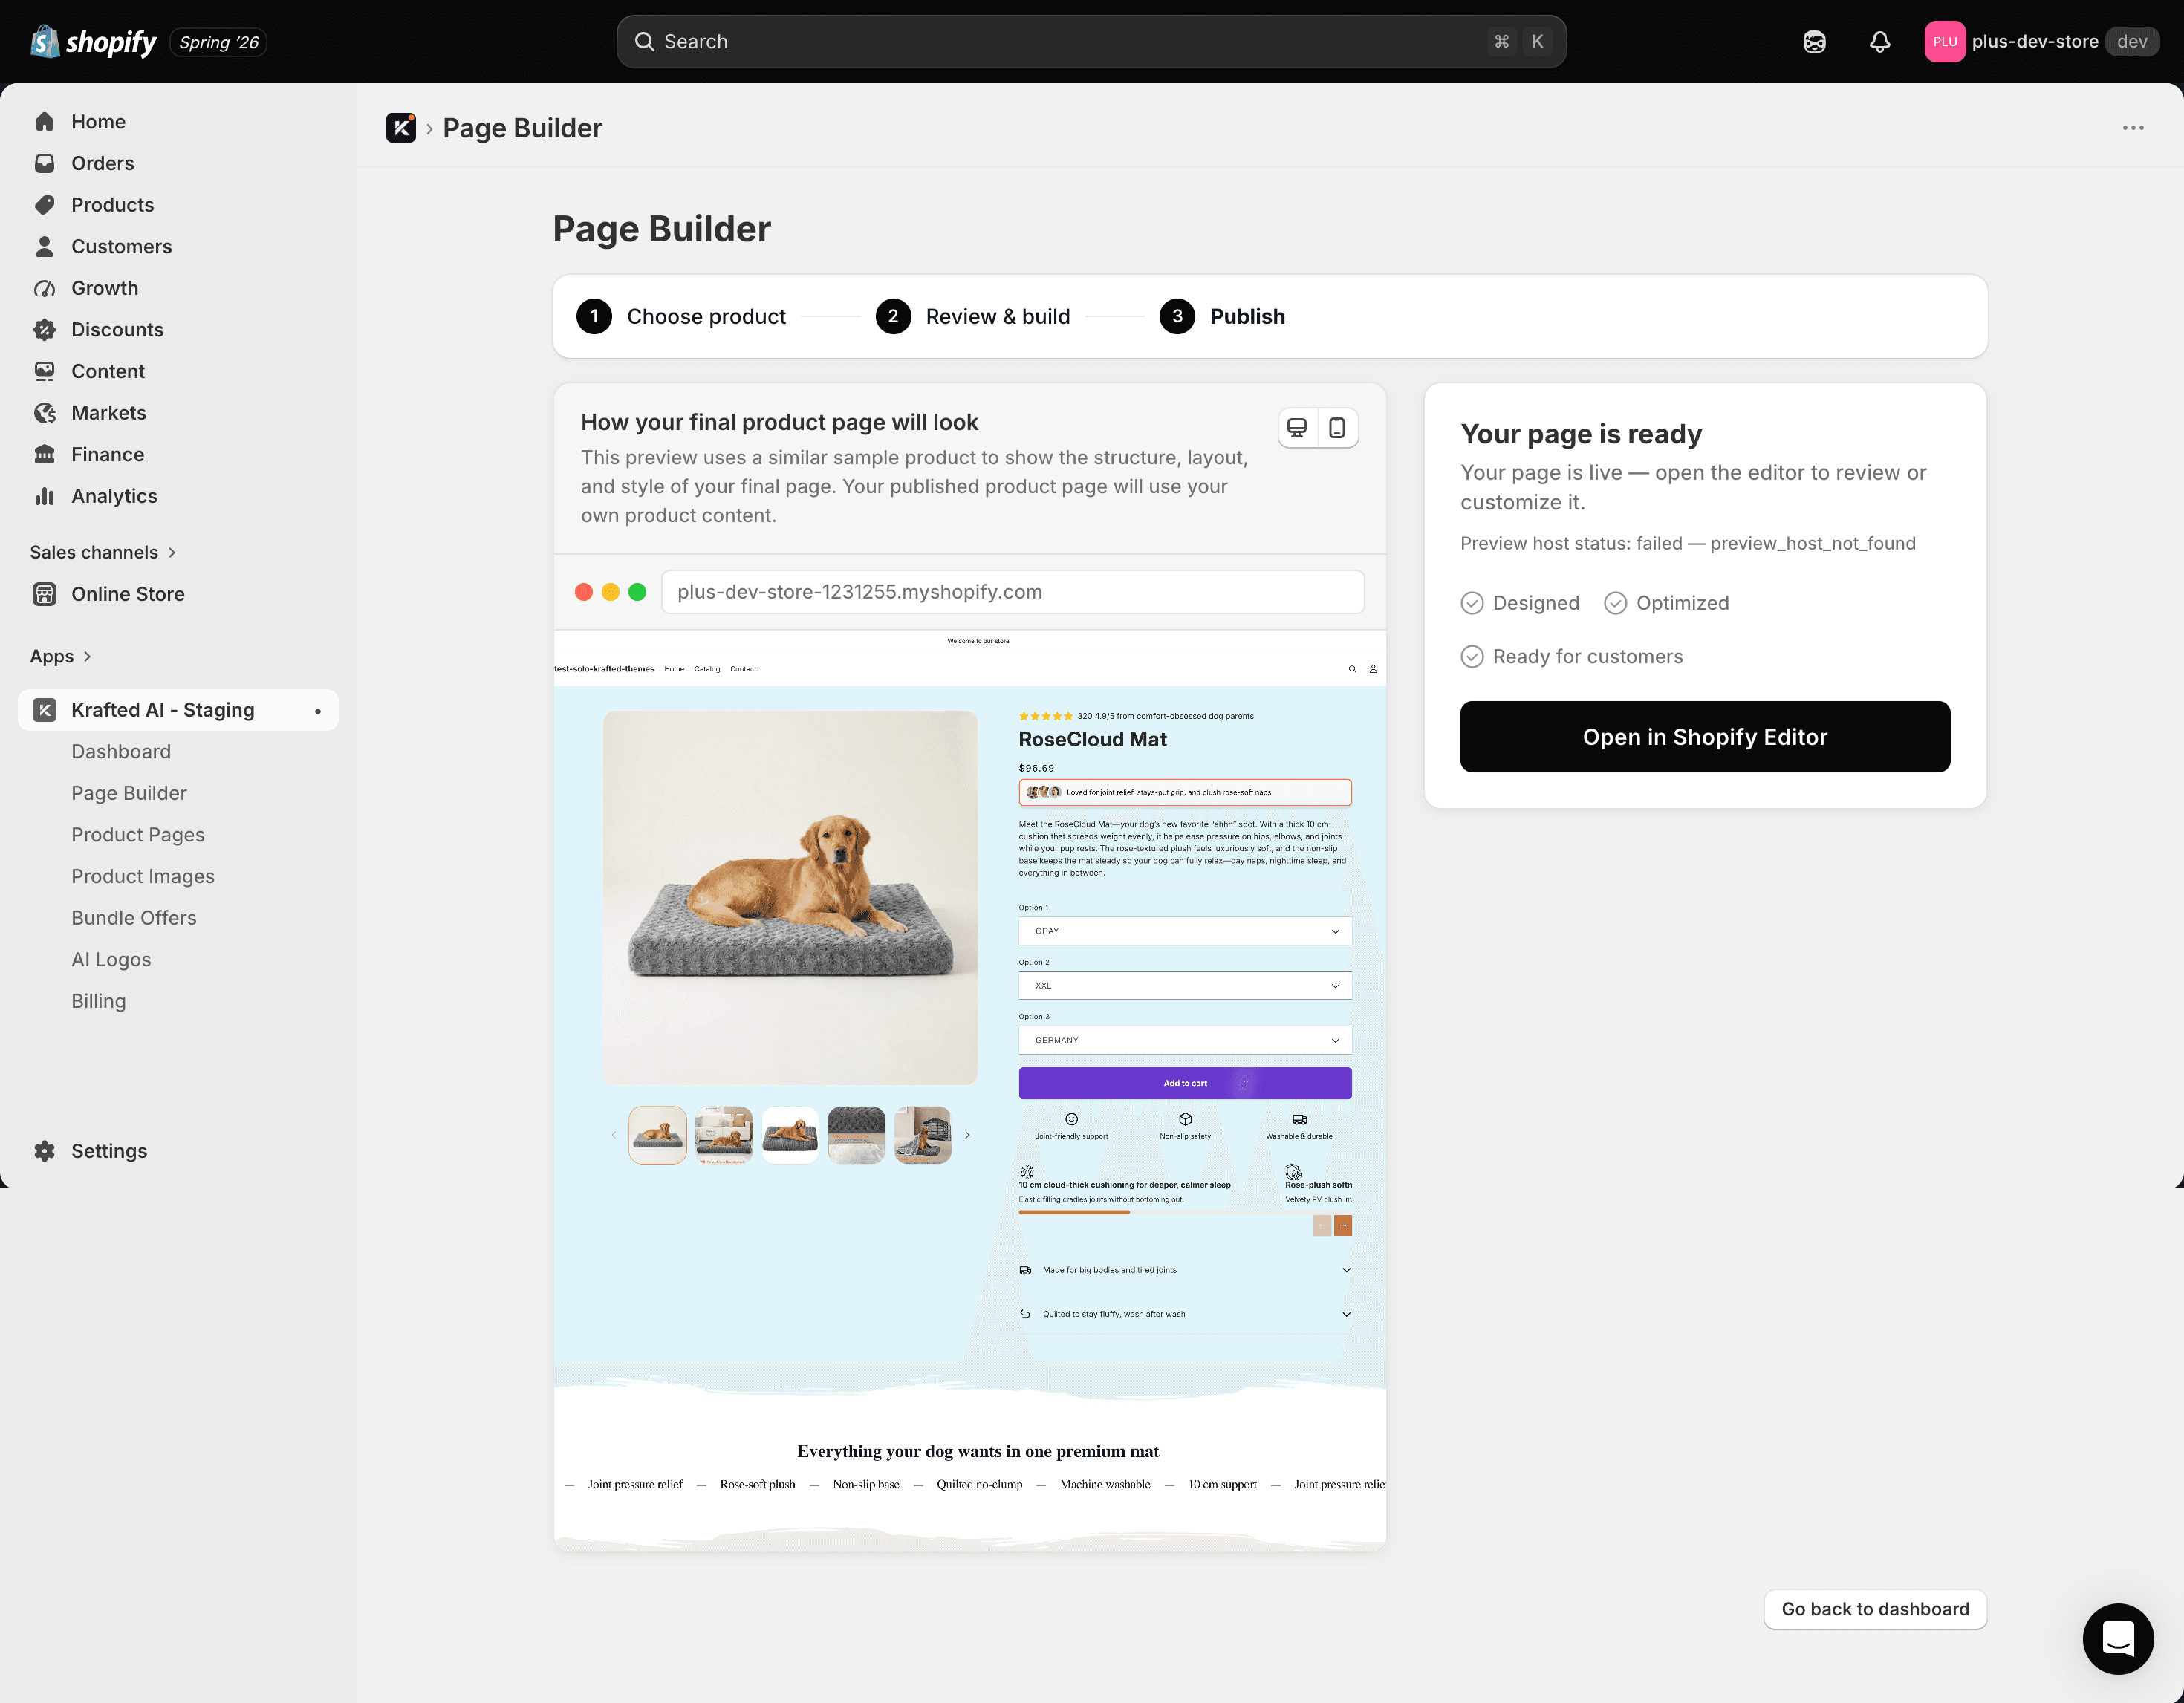Go to Review & build step
The image size is (2184, 1703).
pos(973,316)
